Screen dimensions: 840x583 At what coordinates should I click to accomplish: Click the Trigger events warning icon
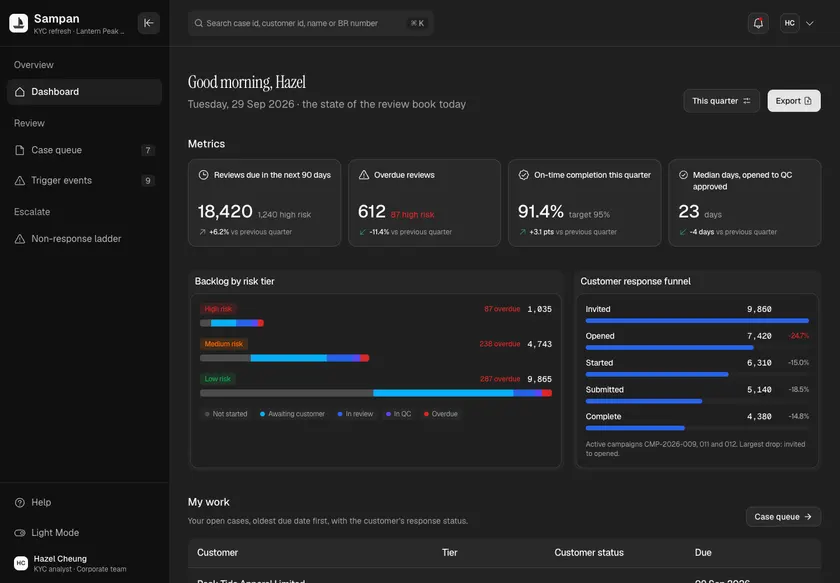[x=20, y=181]
